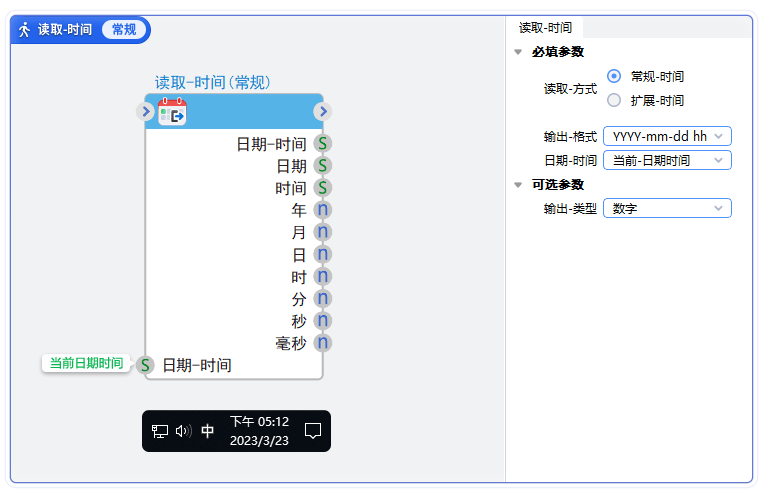Click the 时 output n port
Image resolution: width=768 pixels, height=490 pixels.
(x=323, y=277)
